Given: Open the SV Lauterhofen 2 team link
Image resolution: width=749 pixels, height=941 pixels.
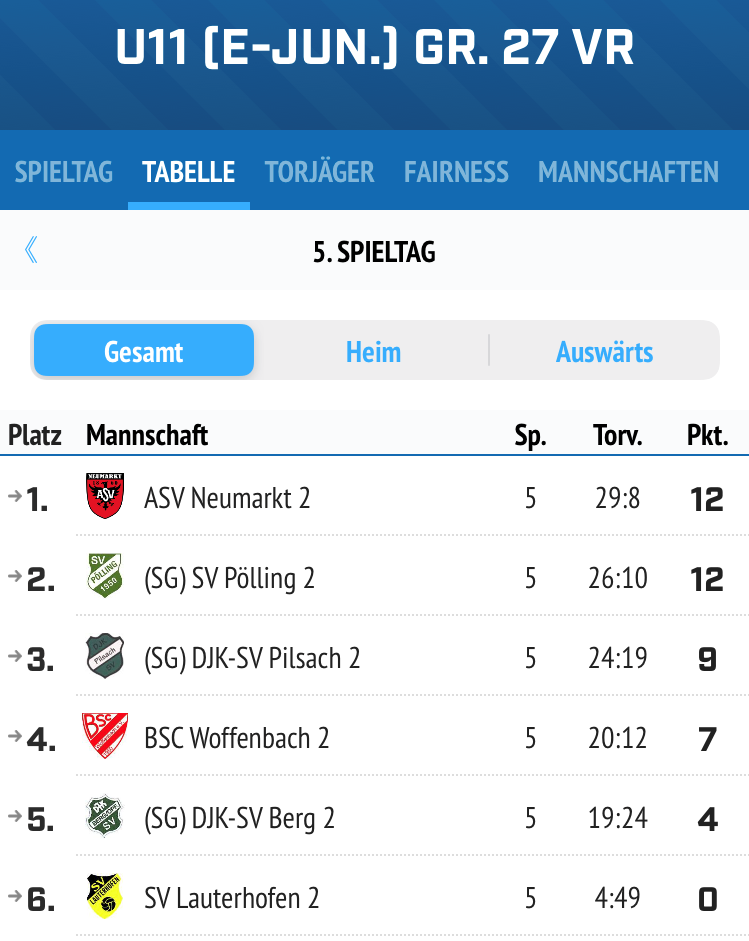Looking at the screenshot, I should (231, 898).
